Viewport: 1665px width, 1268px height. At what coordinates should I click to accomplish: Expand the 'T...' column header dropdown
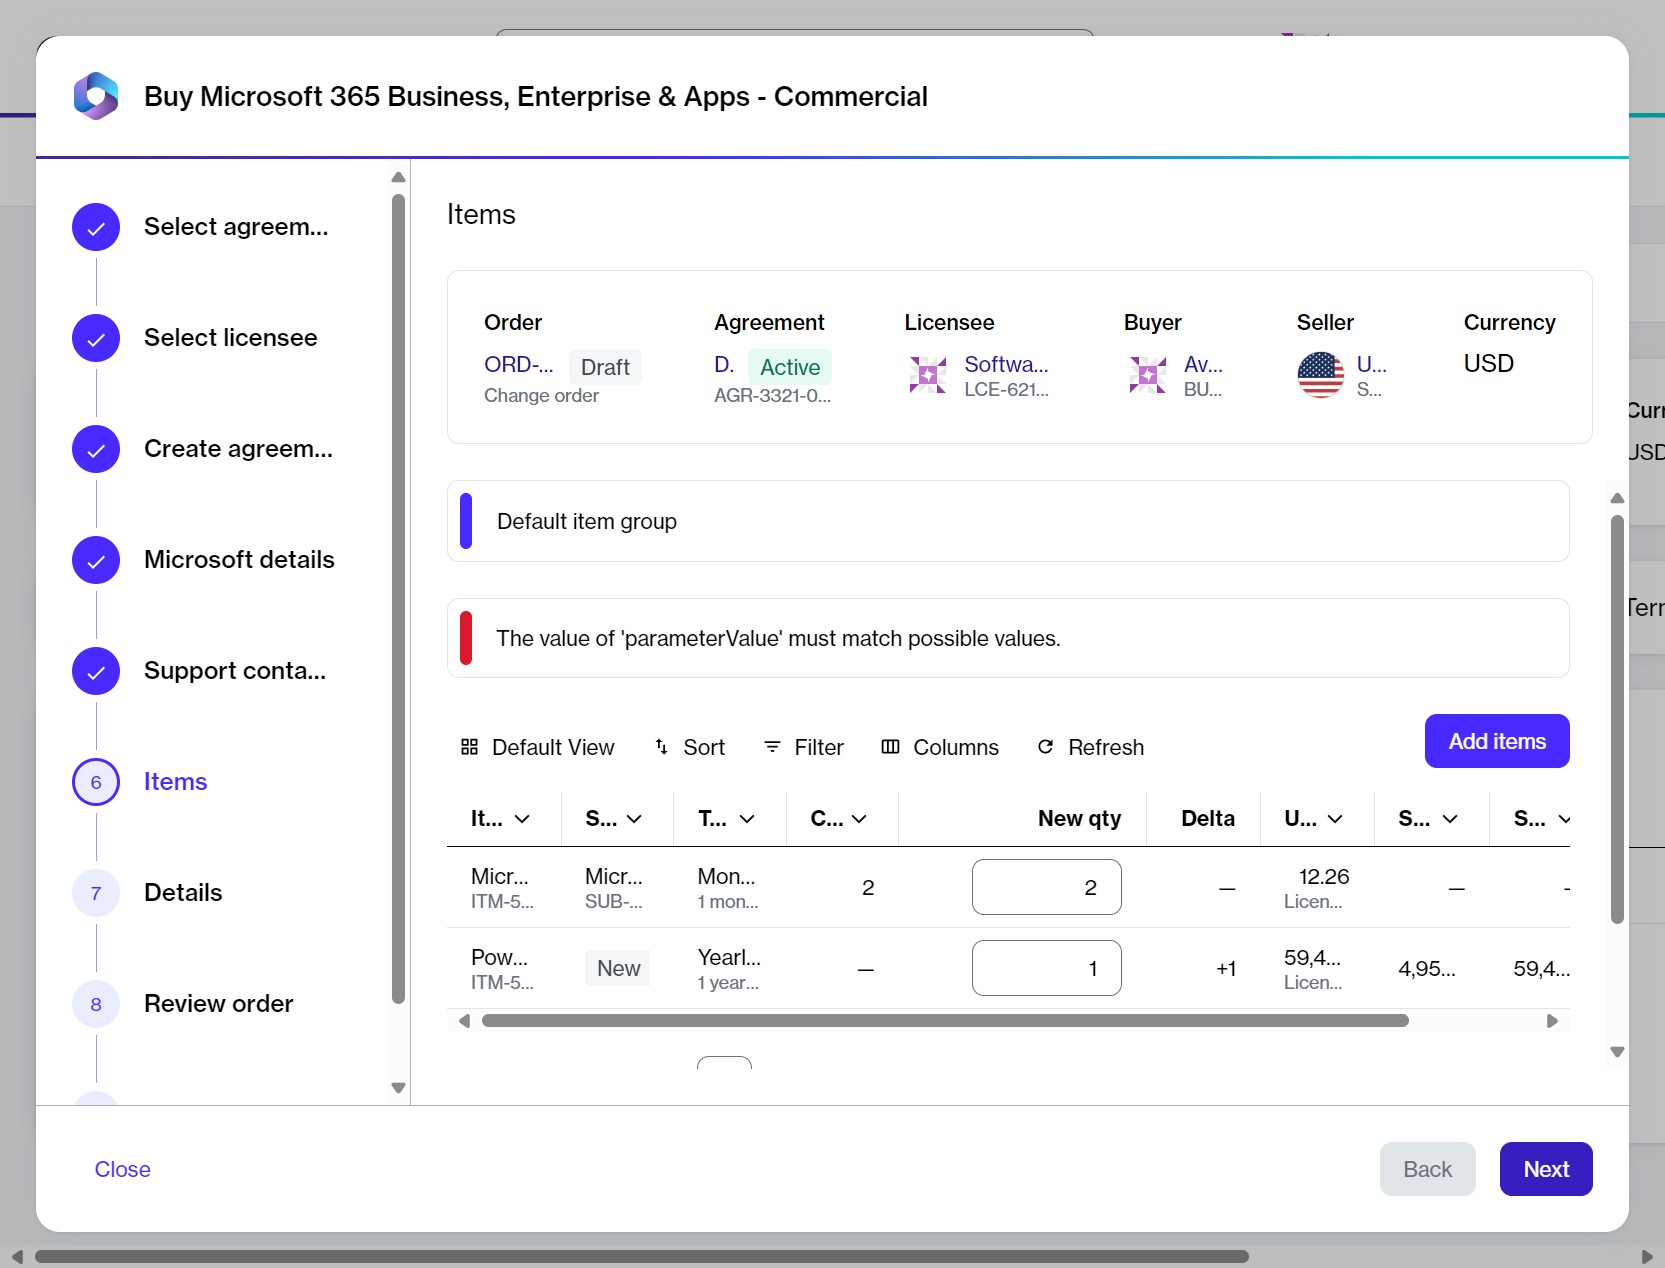click(746, 819)
